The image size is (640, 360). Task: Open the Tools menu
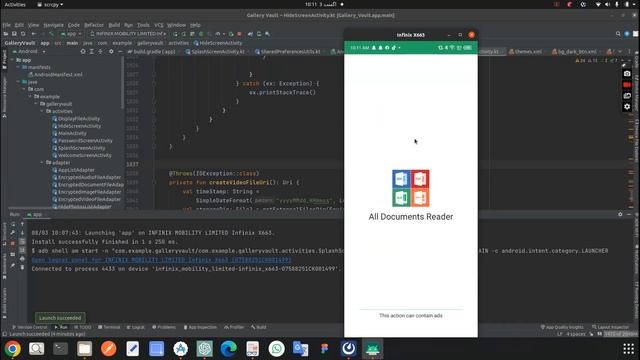143,25
